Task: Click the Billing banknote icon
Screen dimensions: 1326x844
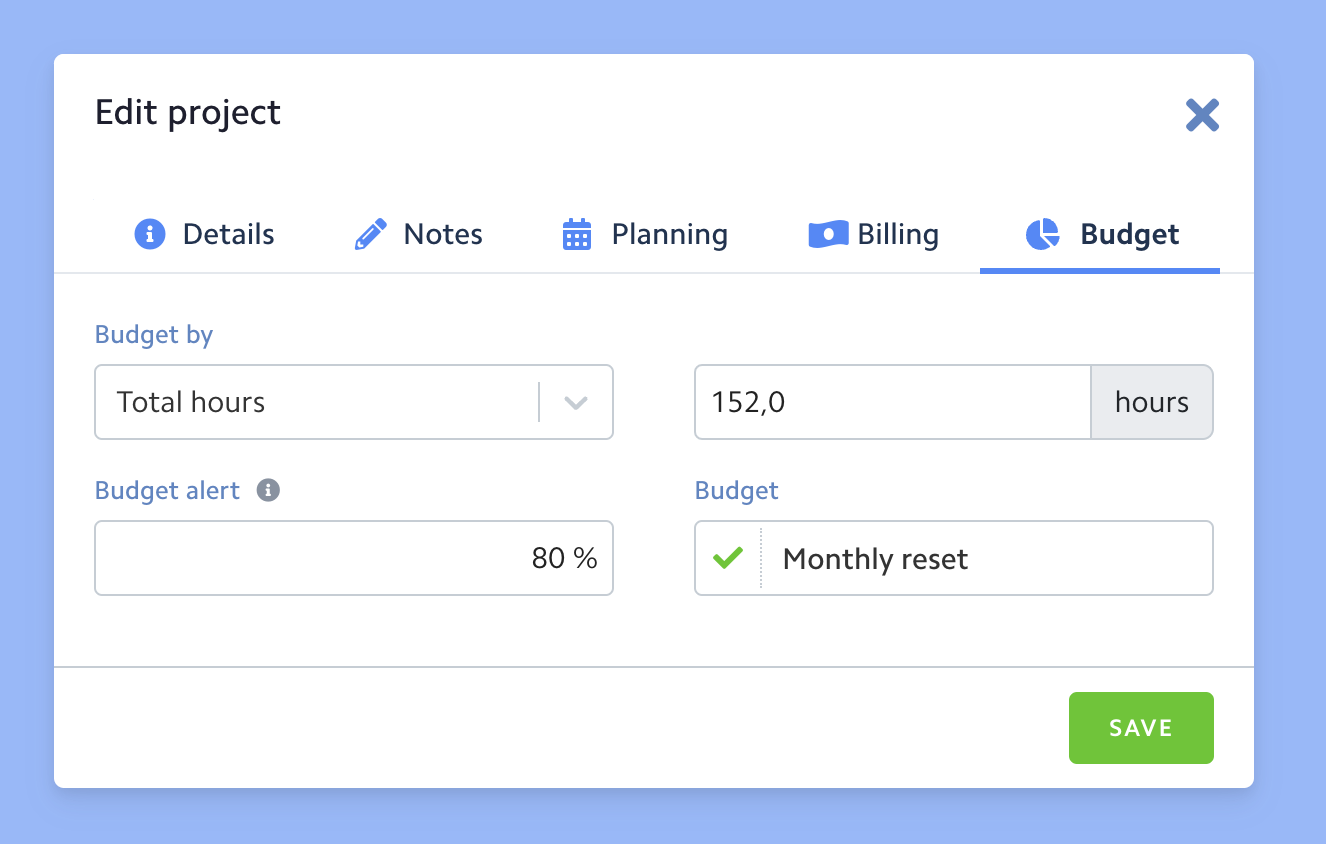Action: 828,234
